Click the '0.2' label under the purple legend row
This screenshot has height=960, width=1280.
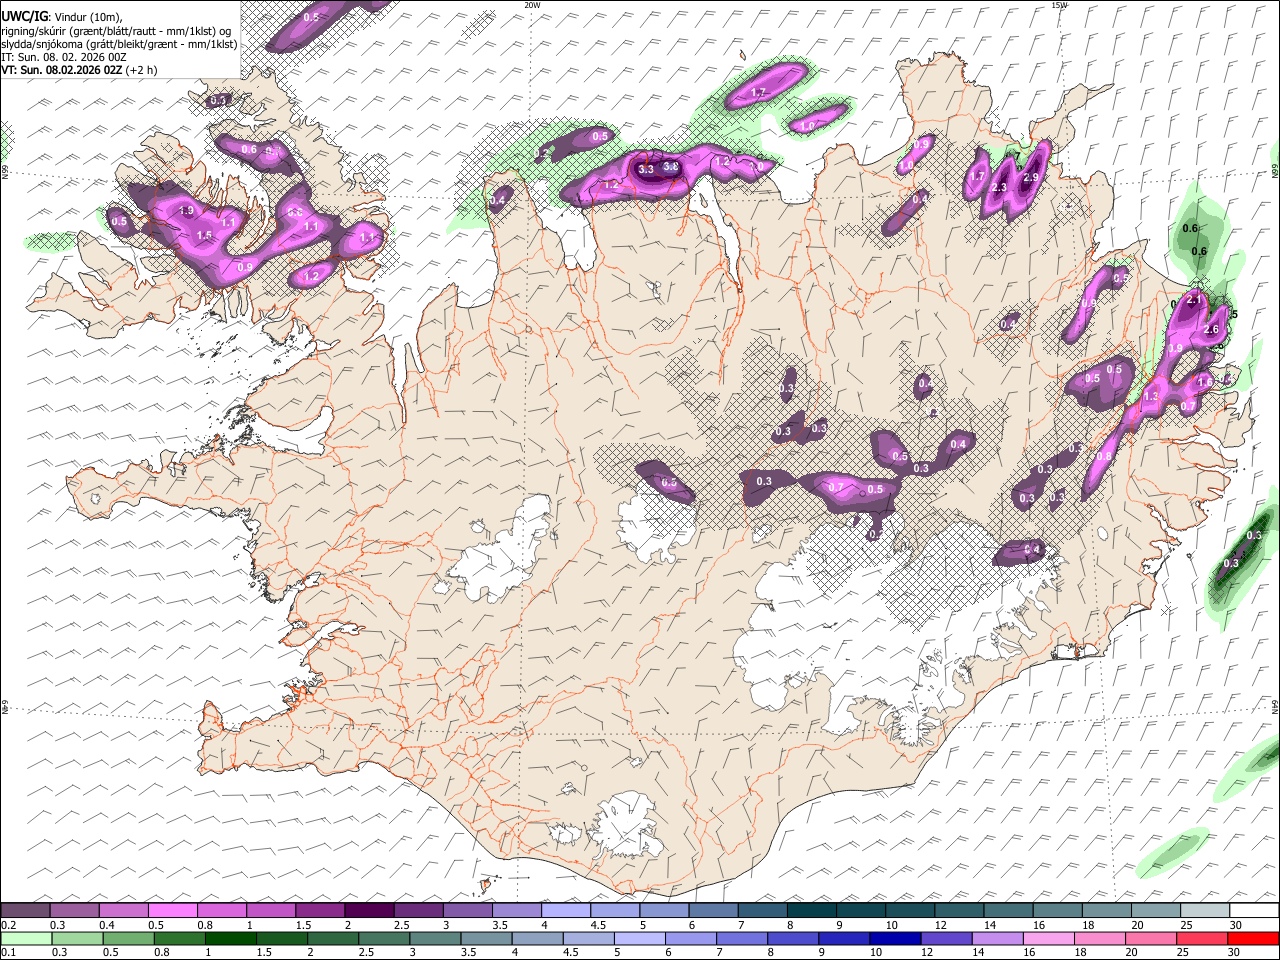click(8, 925)
